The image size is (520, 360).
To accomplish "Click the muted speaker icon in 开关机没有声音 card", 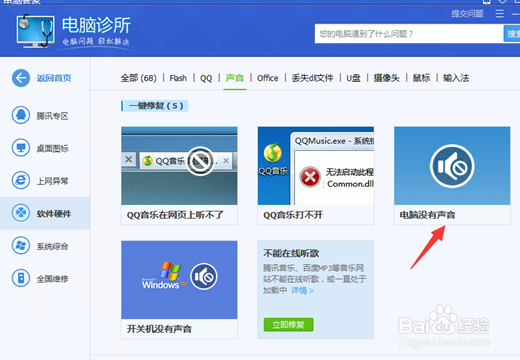I will [204, 276].
